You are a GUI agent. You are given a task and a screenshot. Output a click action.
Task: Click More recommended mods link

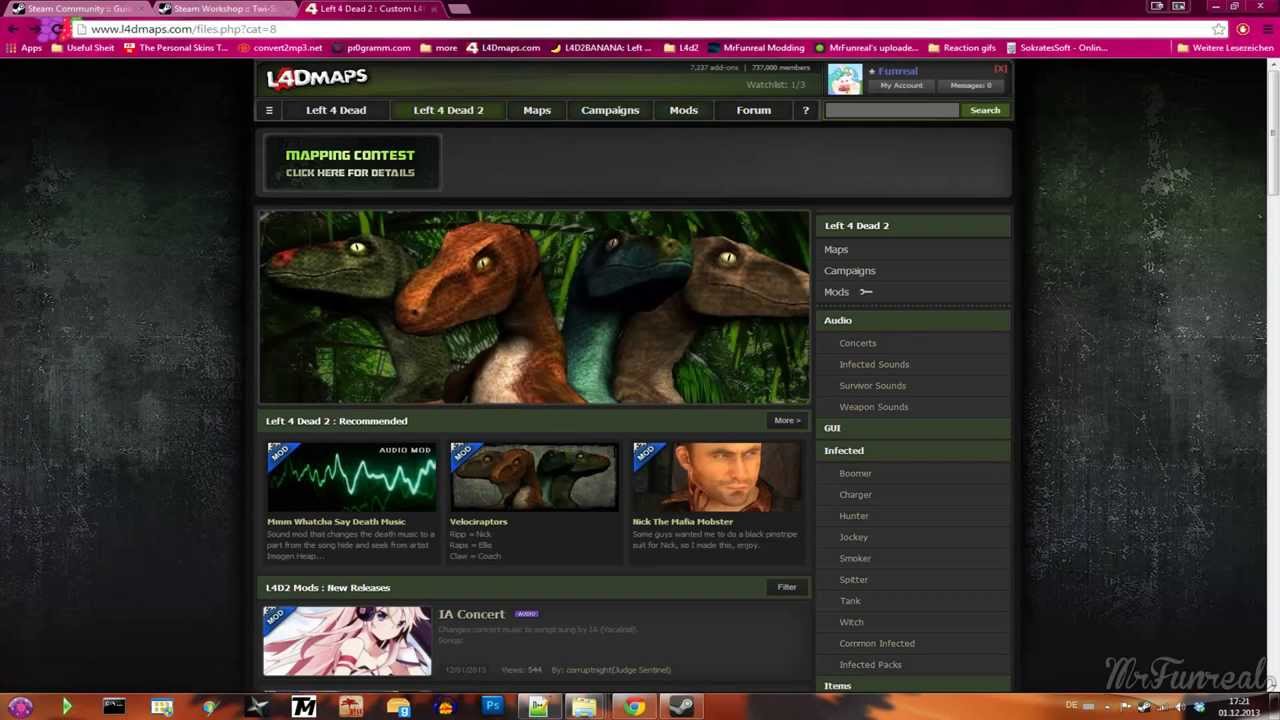coord(786,421)
